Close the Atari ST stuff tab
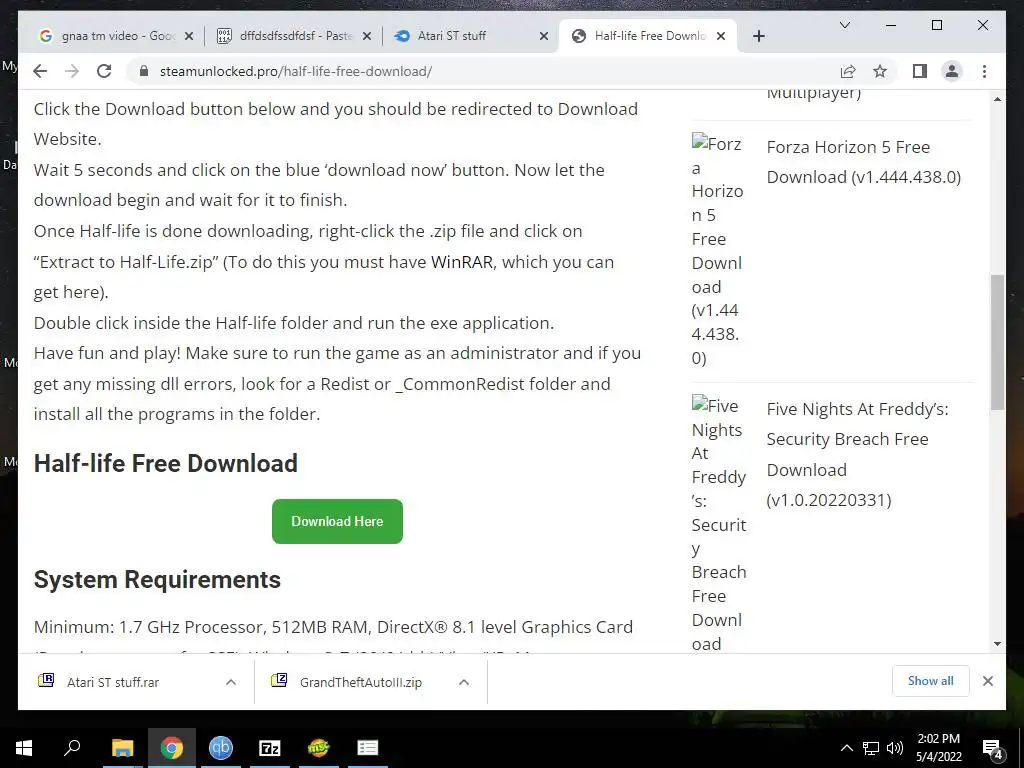 (544, 36)
